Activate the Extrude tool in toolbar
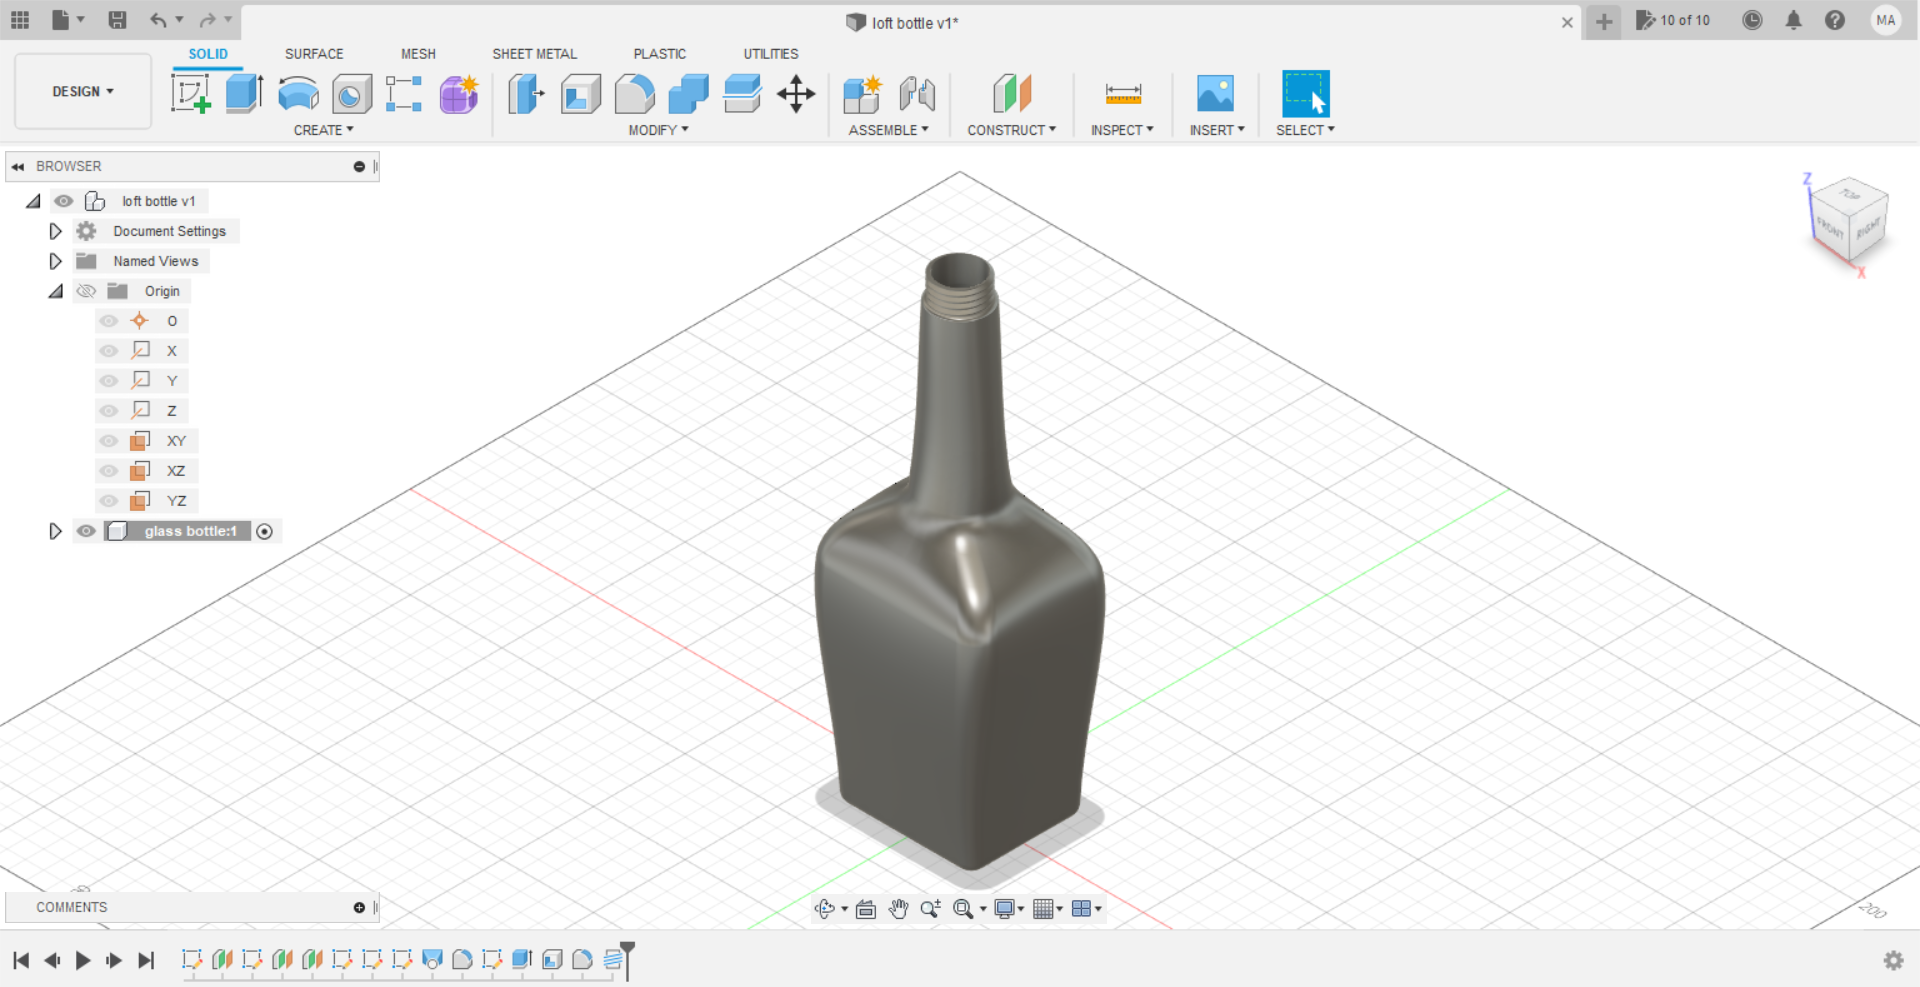This screenshot has height=987, width=1920. (x=244, y=94)
